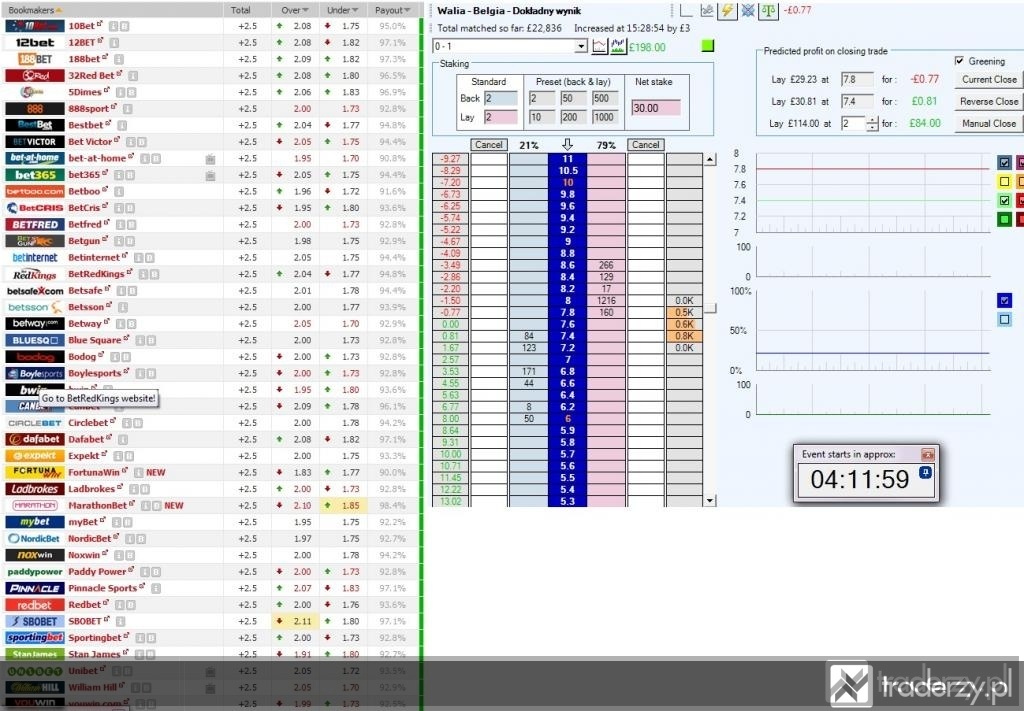Click the green balance scales icon
This screenshot has height=711, width=1024.
pos(768,10)
